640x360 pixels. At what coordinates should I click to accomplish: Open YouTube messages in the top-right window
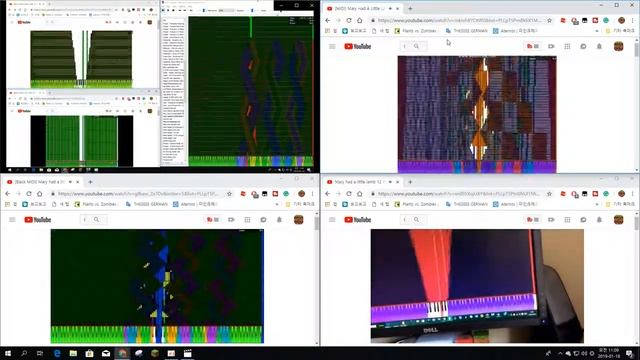pos(583,47)
